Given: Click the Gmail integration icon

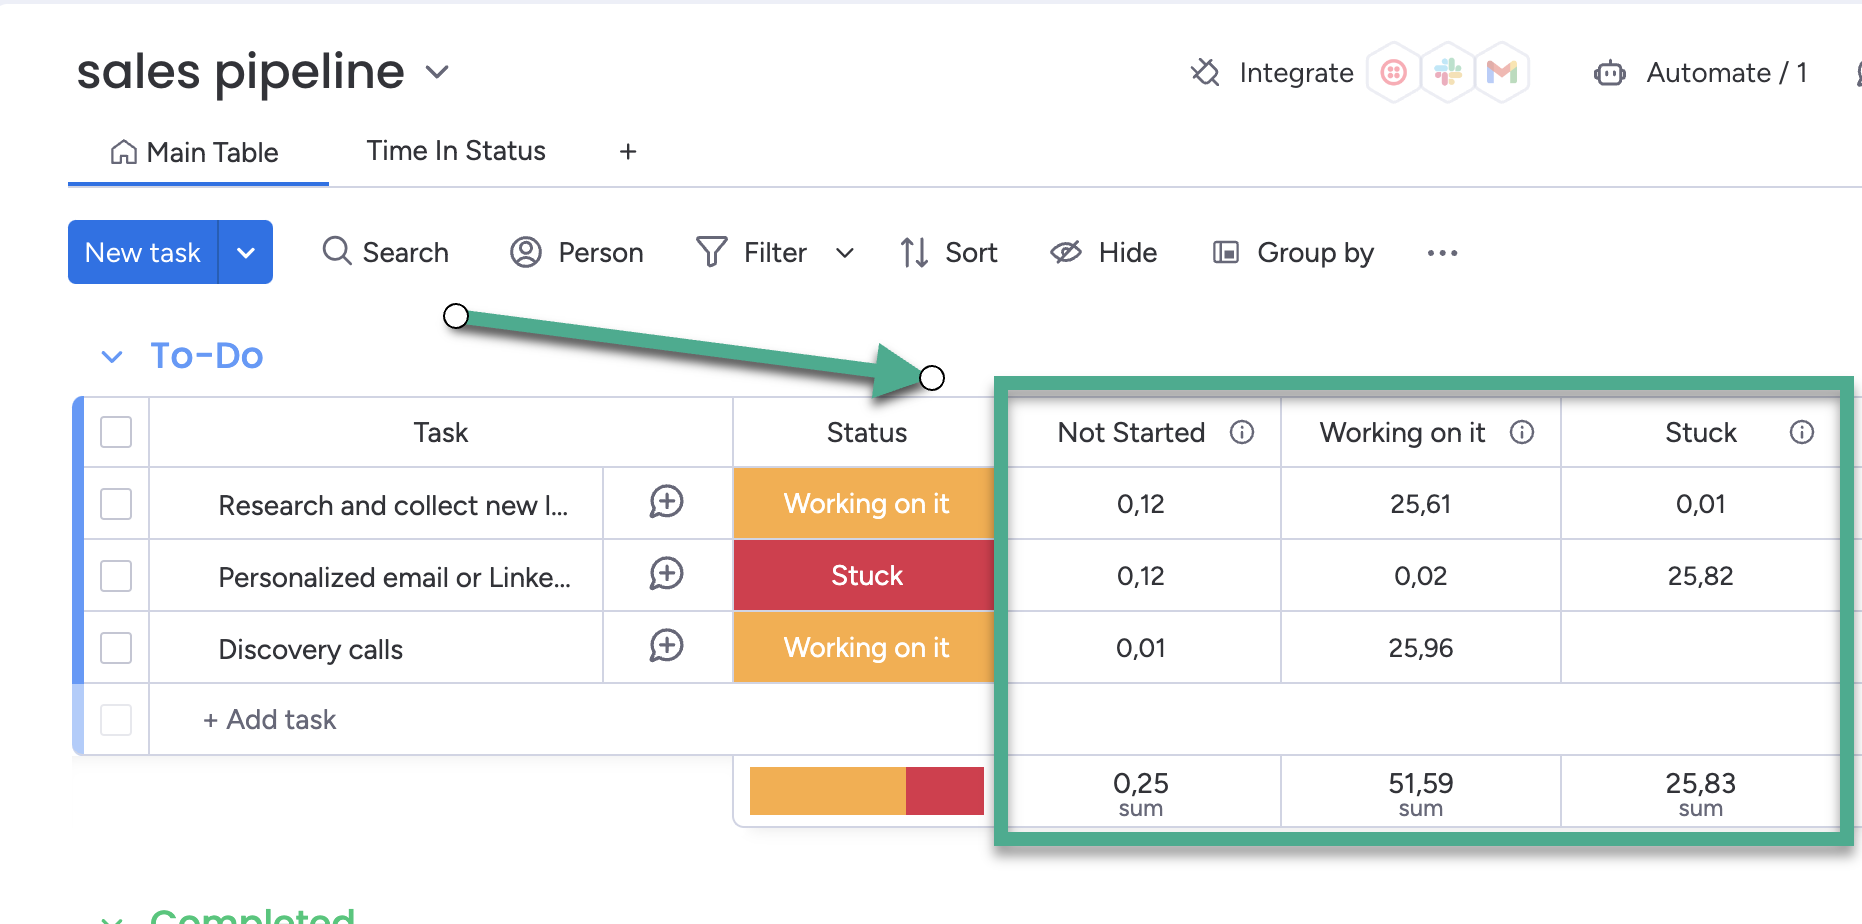Looking at the screenshot, I should [1502, 72].
